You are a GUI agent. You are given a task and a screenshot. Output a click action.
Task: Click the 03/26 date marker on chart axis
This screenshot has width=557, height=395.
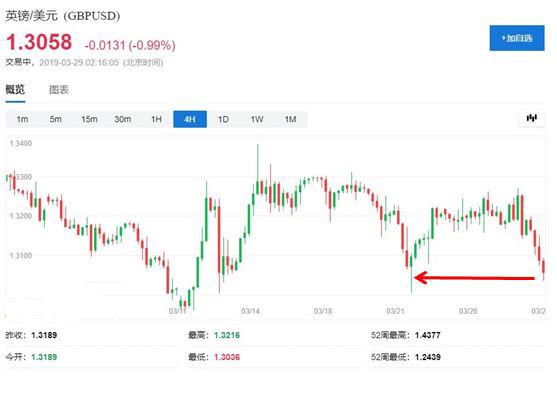click(468, 311)
